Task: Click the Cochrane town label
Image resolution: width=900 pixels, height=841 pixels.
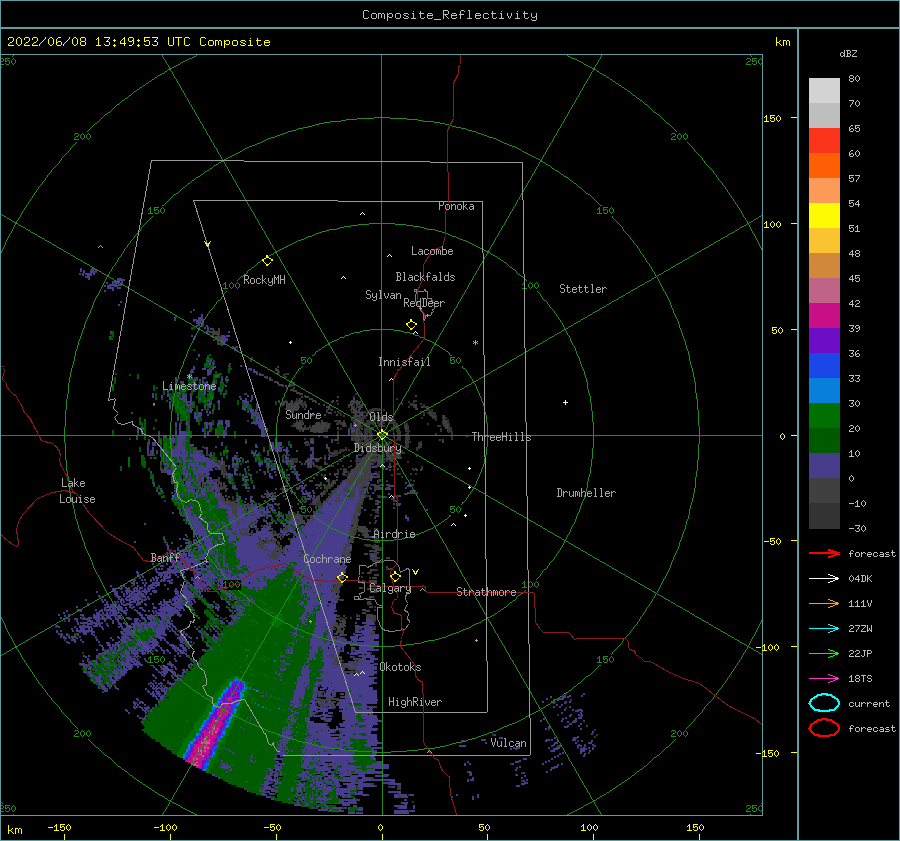Action: (x=327, y=559)
